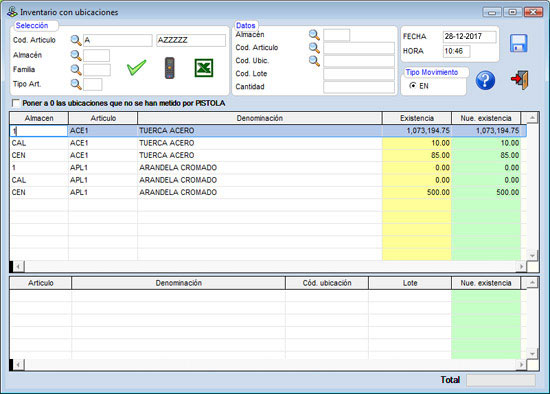Click Nue. existencia header in lower grid
The width and height of the screenshot is (550, 394).
486,283
